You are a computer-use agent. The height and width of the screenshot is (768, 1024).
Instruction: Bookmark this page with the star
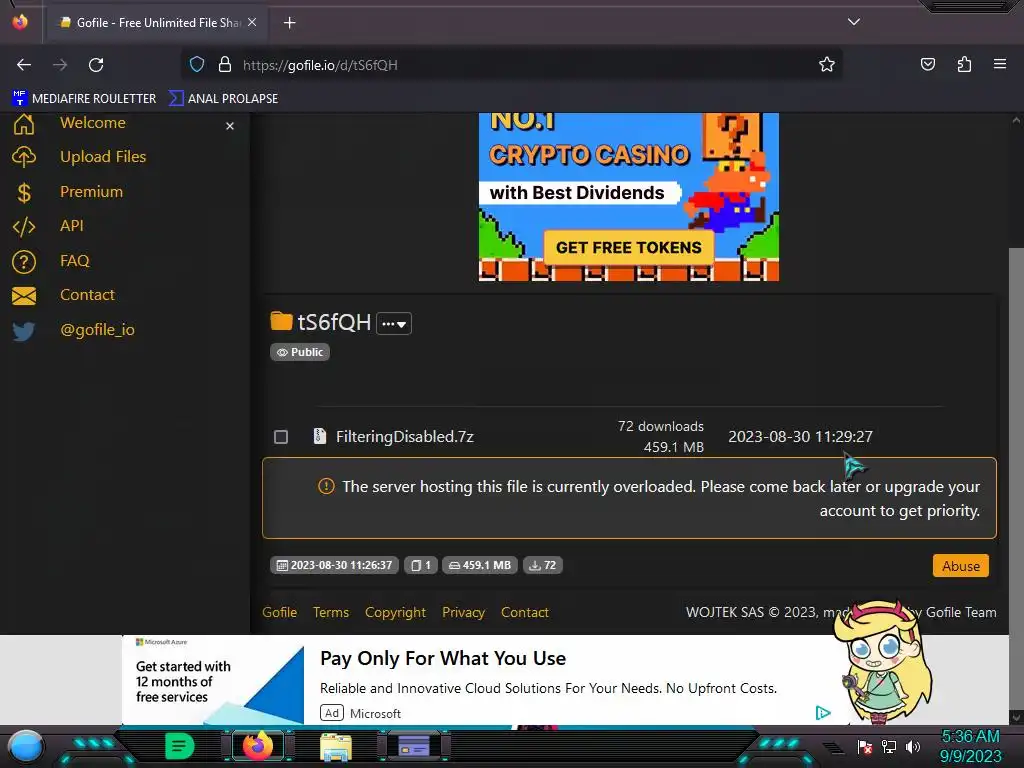point(827,65)
